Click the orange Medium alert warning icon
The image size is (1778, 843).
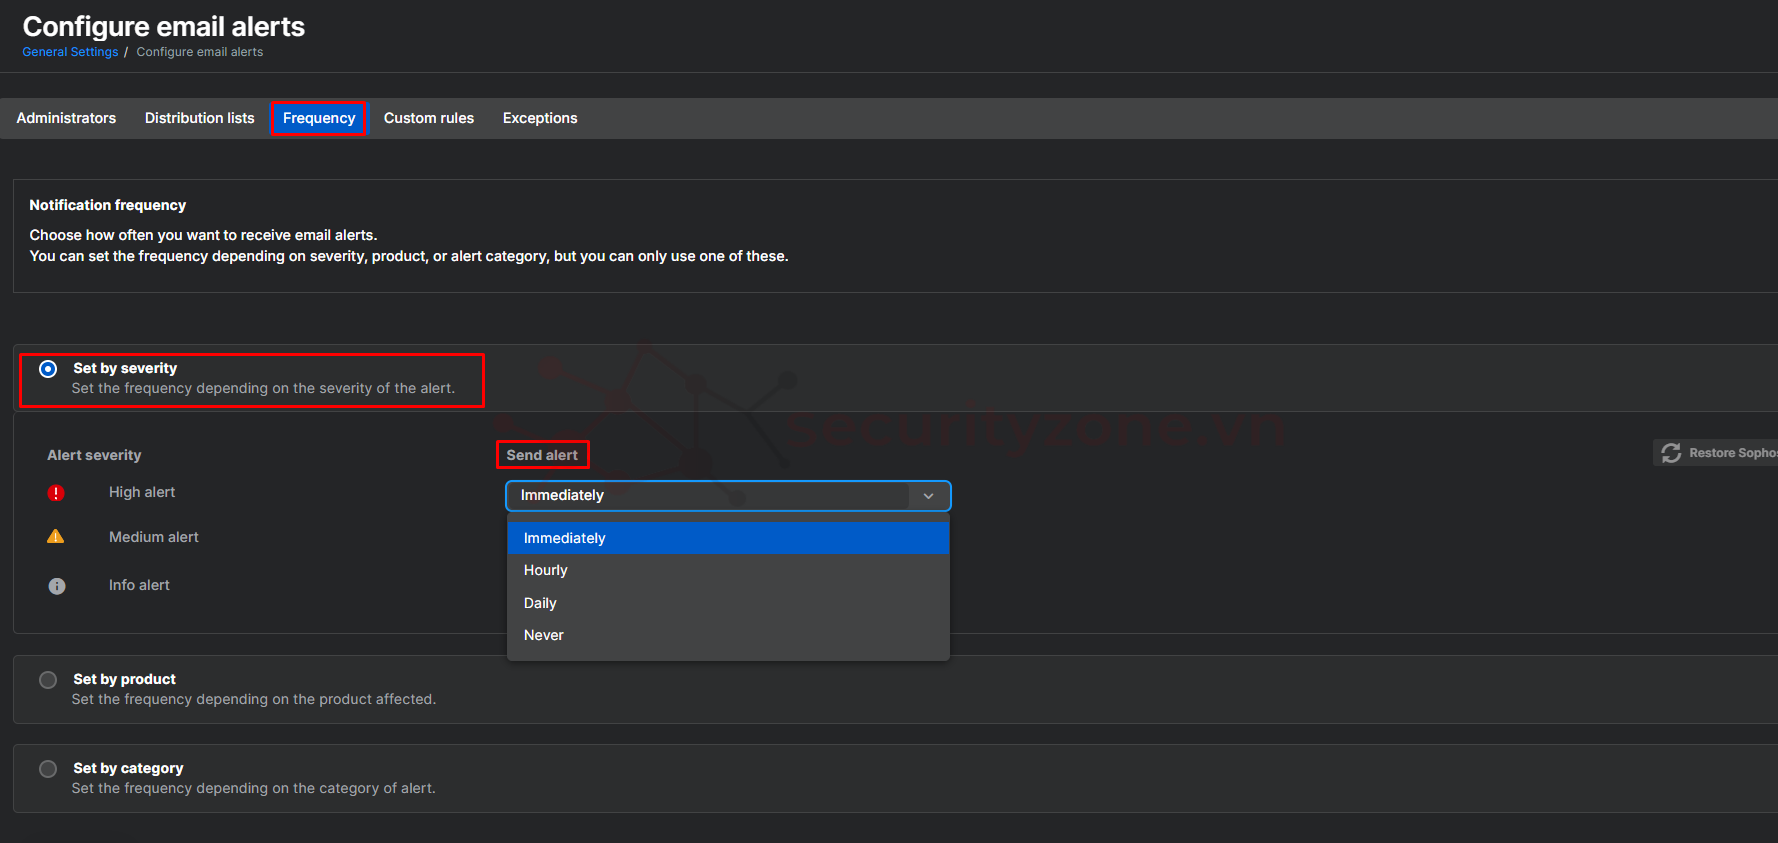(56, 537)
